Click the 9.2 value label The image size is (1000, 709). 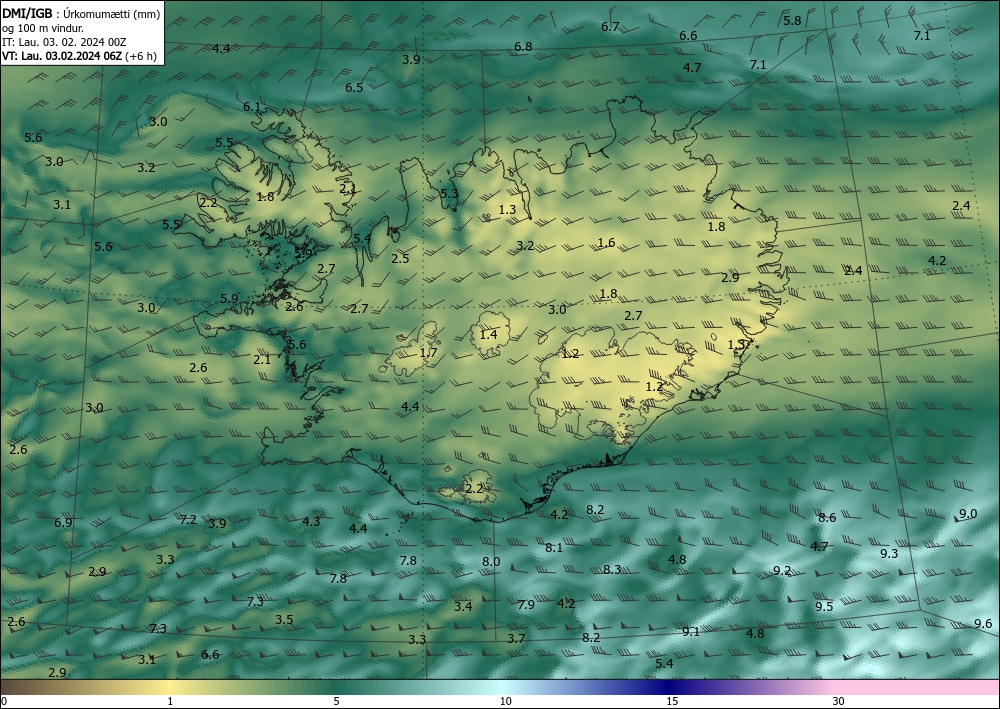(x=782, y=571)
